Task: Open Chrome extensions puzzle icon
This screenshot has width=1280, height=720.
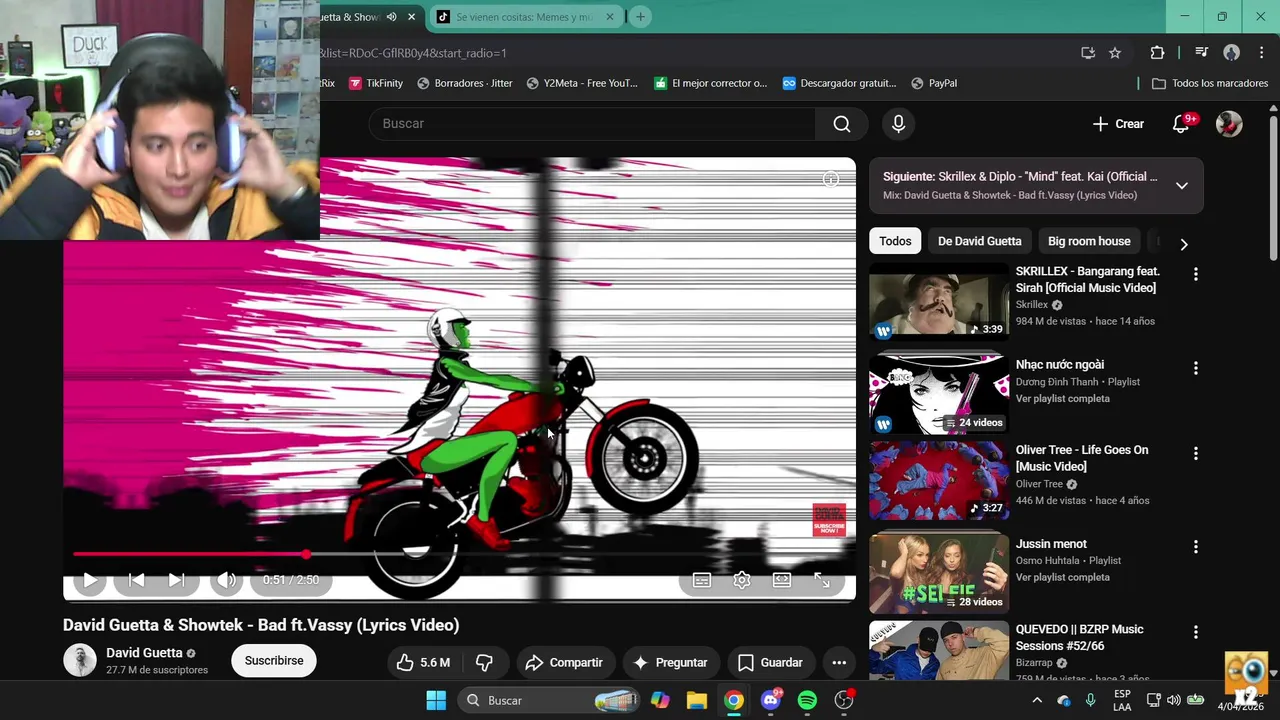Action: tap(1157, 53)
